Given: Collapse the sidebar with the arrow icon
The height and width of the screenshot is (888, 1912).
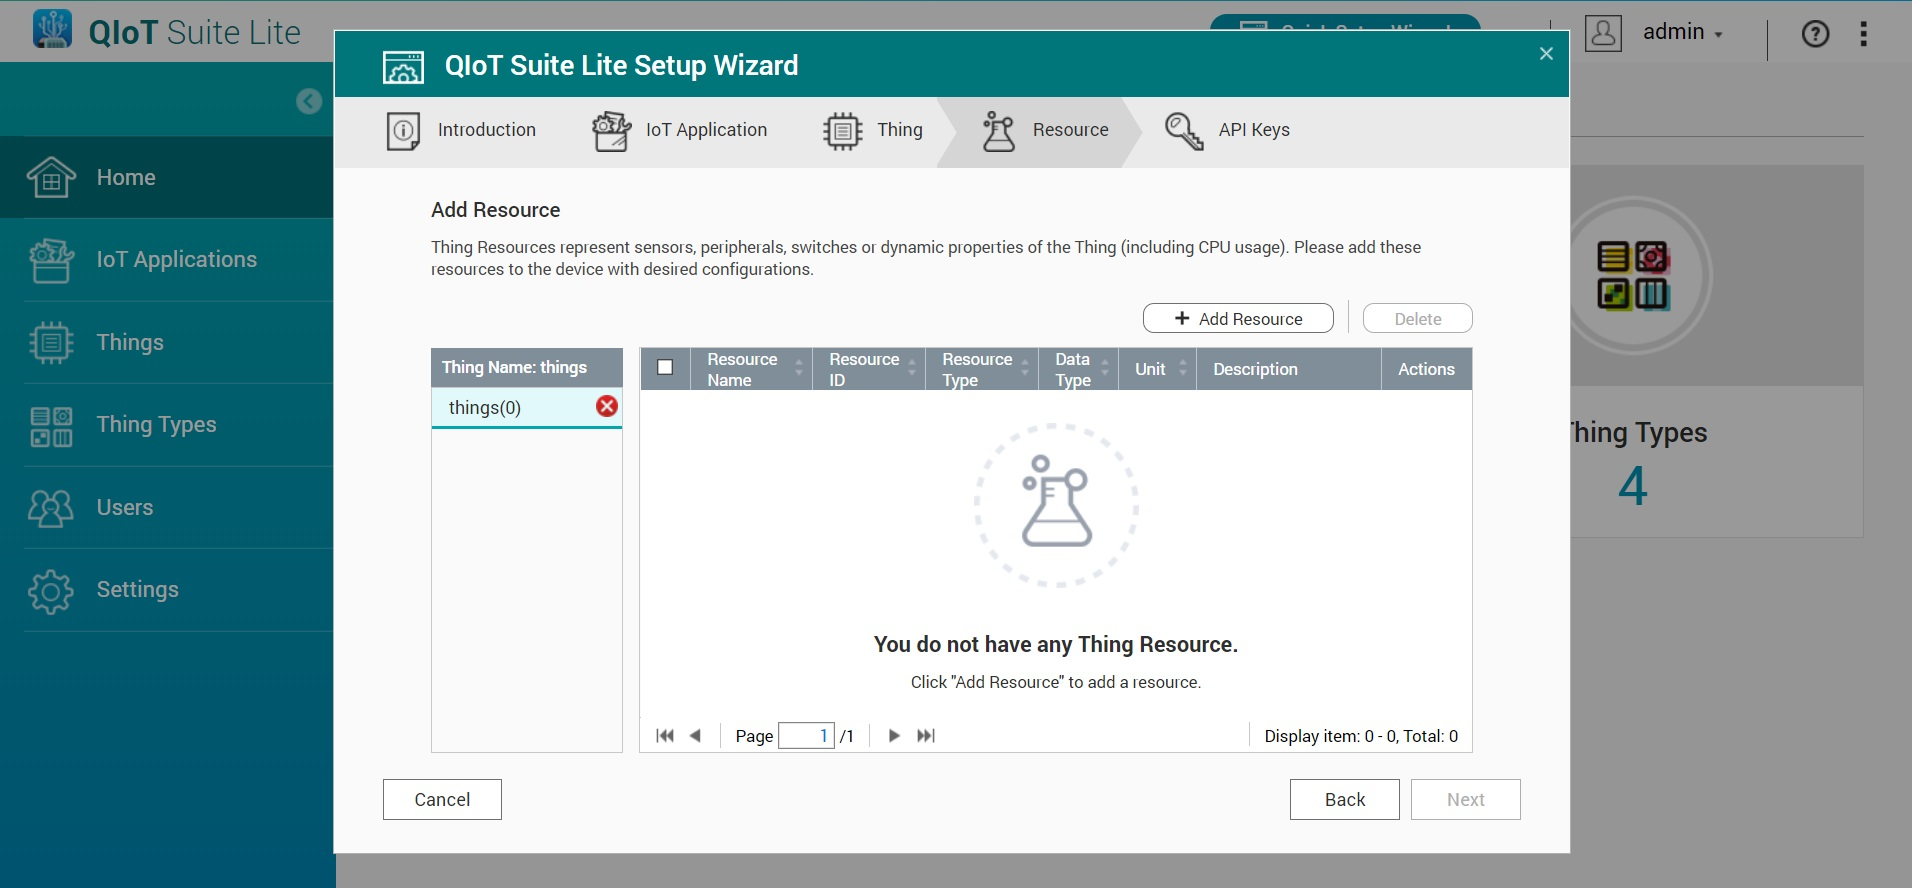Looking at the screenshot, I should 309,101.
